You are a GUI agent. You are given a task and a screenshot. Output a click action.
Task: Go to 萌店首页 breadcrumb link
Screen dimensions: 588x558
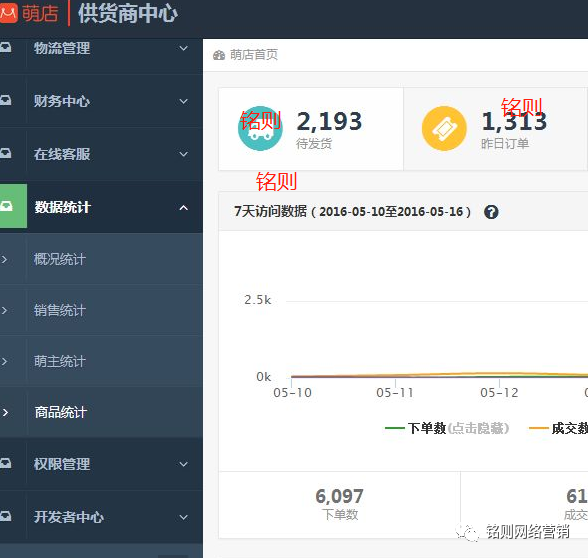point(254,55)
